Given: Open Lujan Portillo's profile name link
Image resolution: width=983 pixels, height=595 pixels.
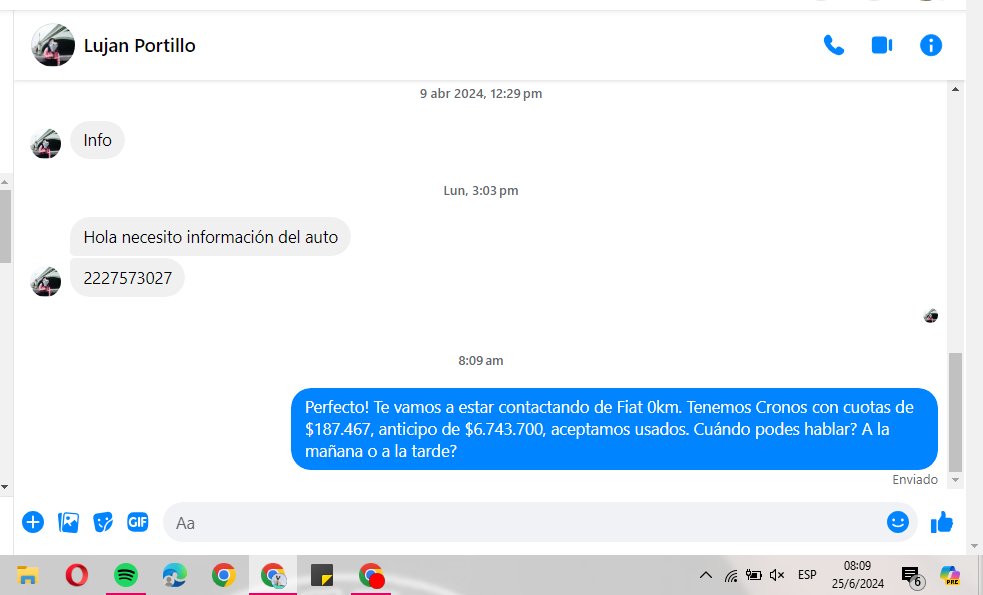Looking at the screenshot, I should [x=139, y=46].
